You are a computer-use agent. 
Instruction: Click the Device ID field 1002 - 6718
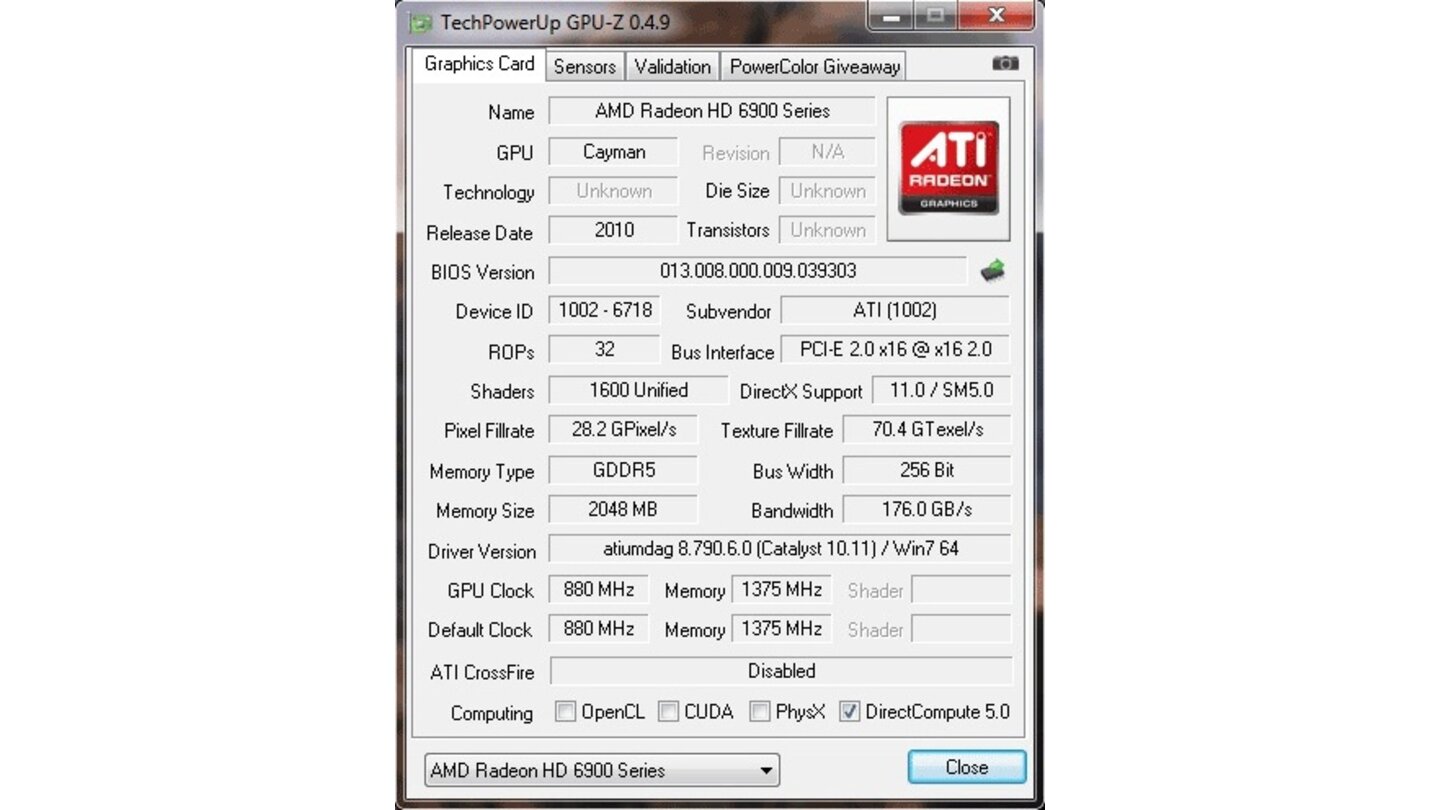tap(605, 310)
